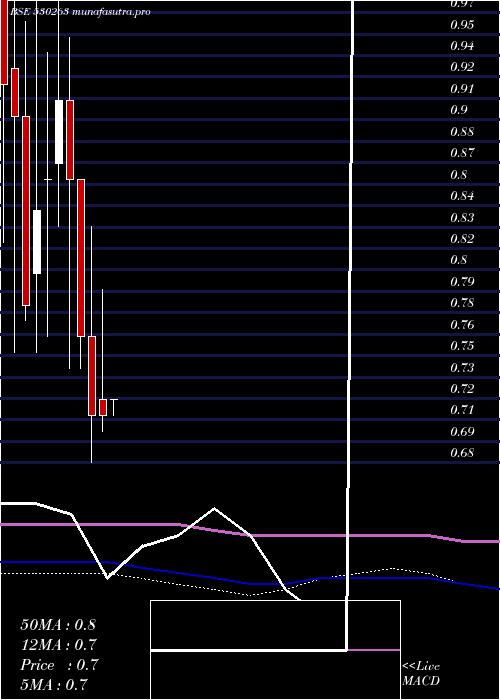
Task: Click the <<Live MACD label
Action: pyautogui.click(x=421, y=673)
